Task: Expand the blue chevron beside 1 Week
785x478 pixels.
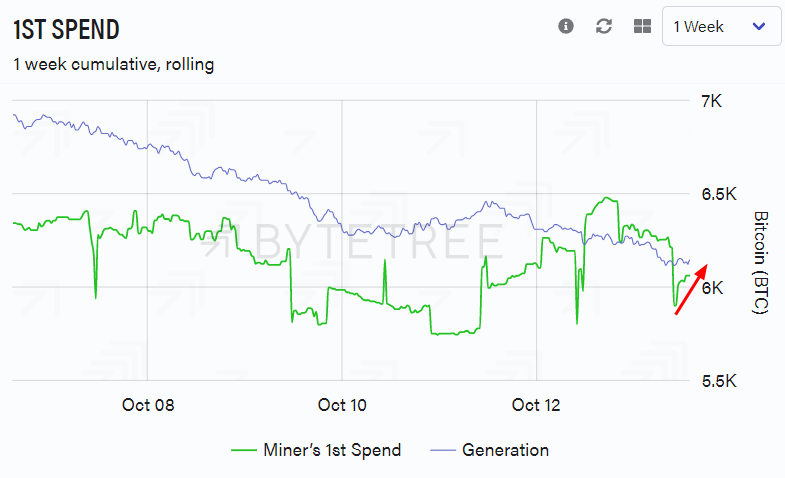Action: coord(758,27)
